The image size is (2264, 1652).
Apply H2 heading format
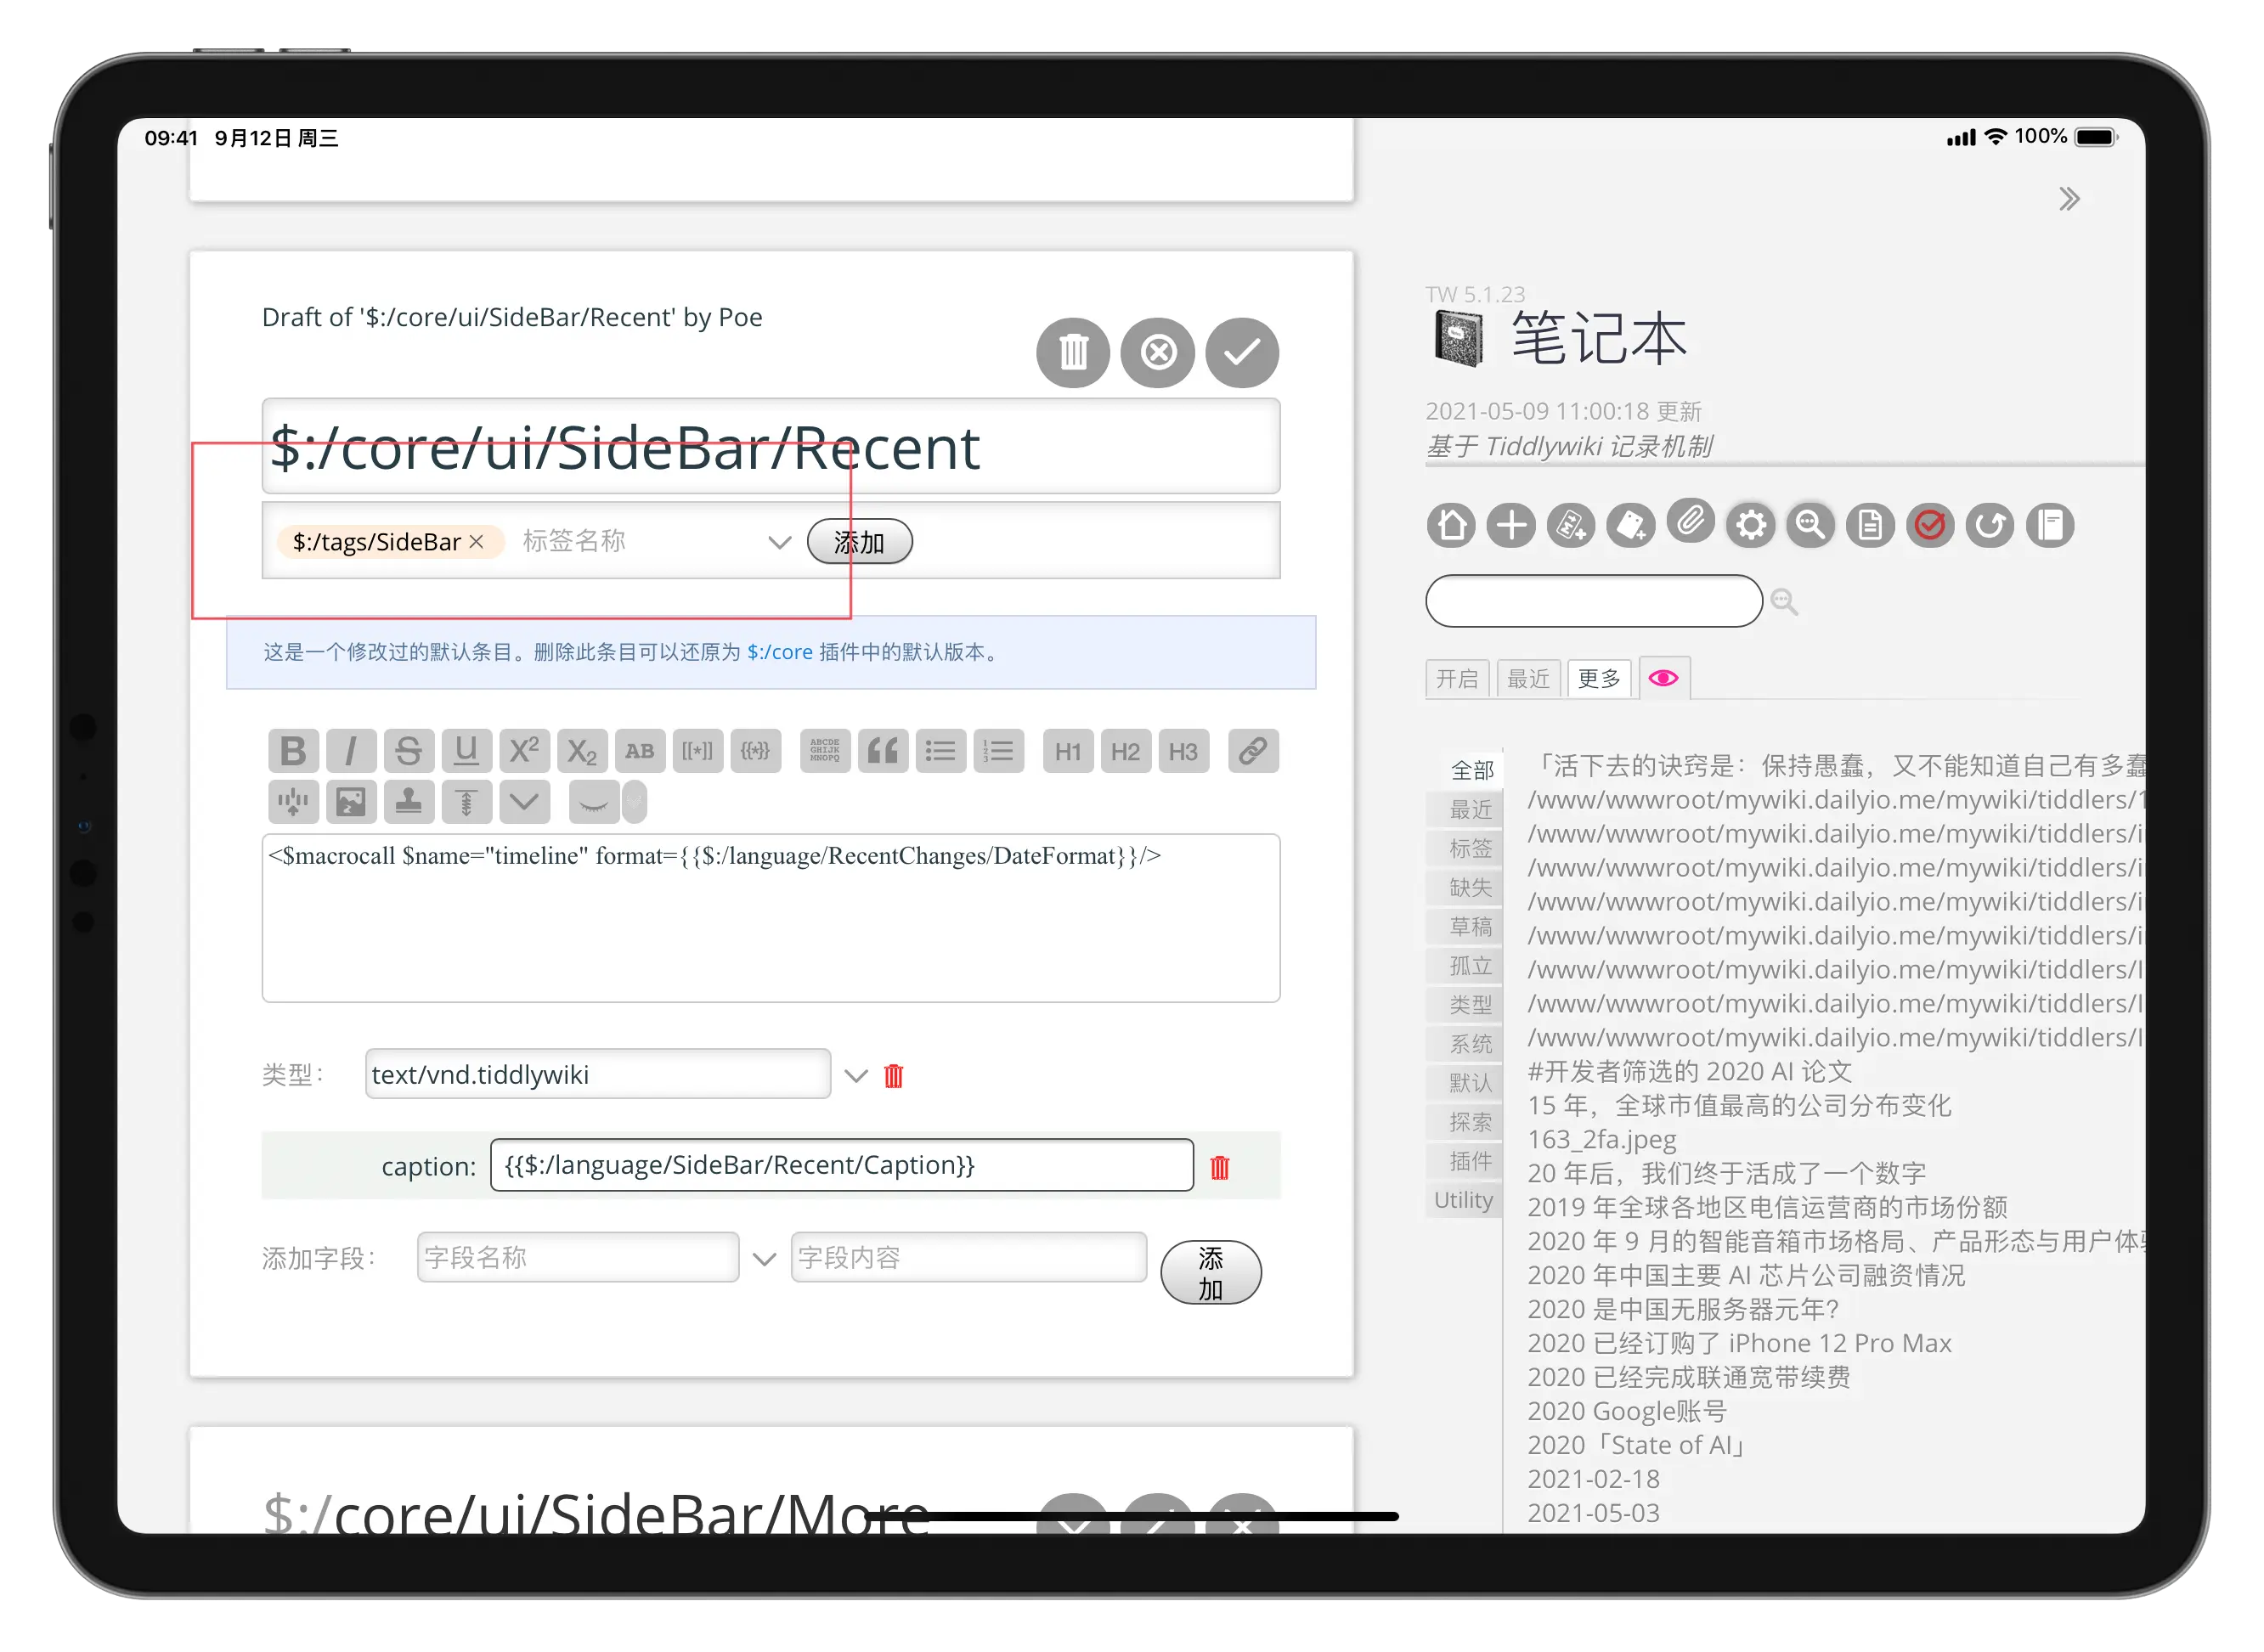pyautogui.click(x=1125, y=751)
